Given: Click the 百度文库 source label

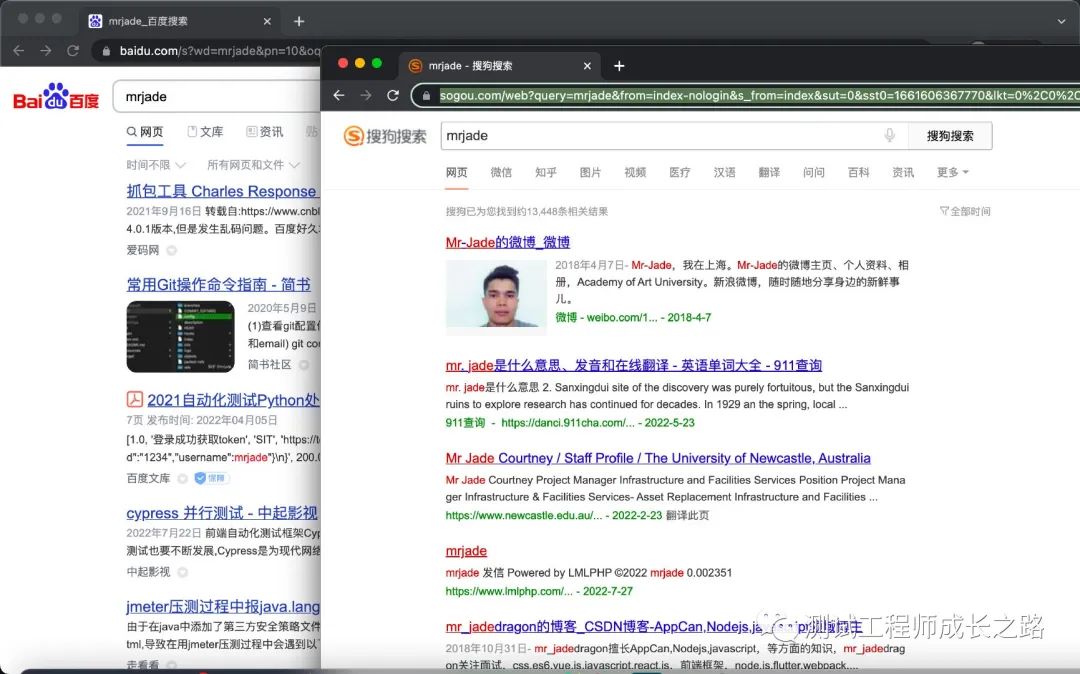Looking at the screenshot, I should coord(148,478).
